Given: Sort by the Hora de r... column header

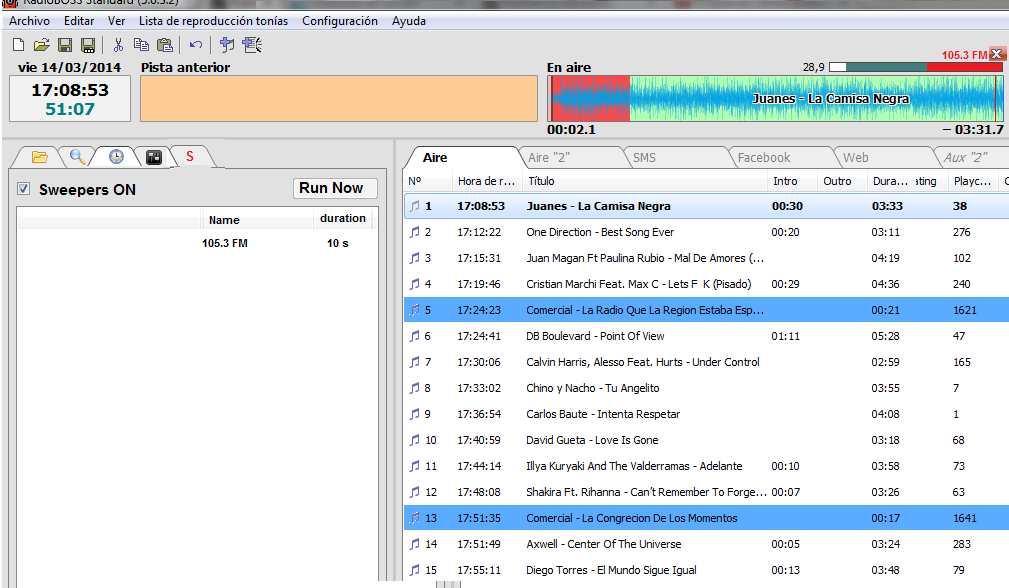Looking at the screenshot, I should coord(486,181).
